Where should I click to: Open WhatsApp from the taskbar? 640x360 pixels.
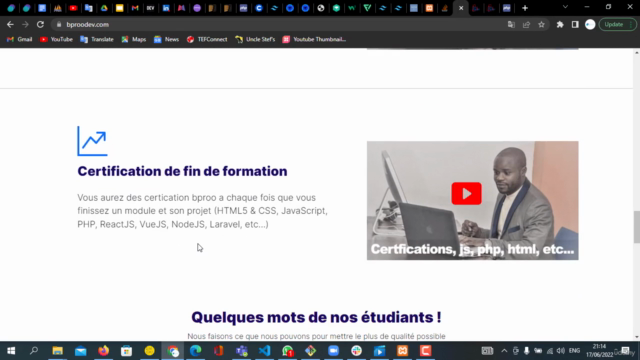[288, 351]
